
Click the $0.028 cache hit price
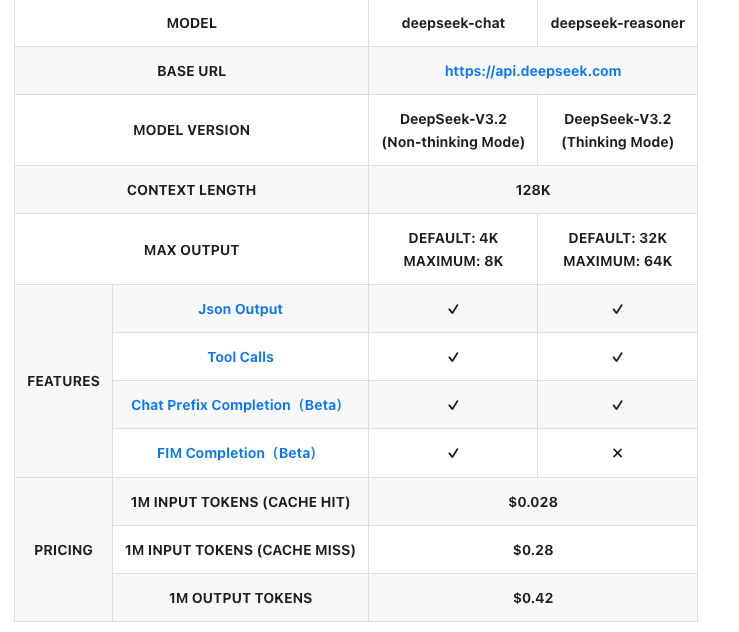pos(533,502)
